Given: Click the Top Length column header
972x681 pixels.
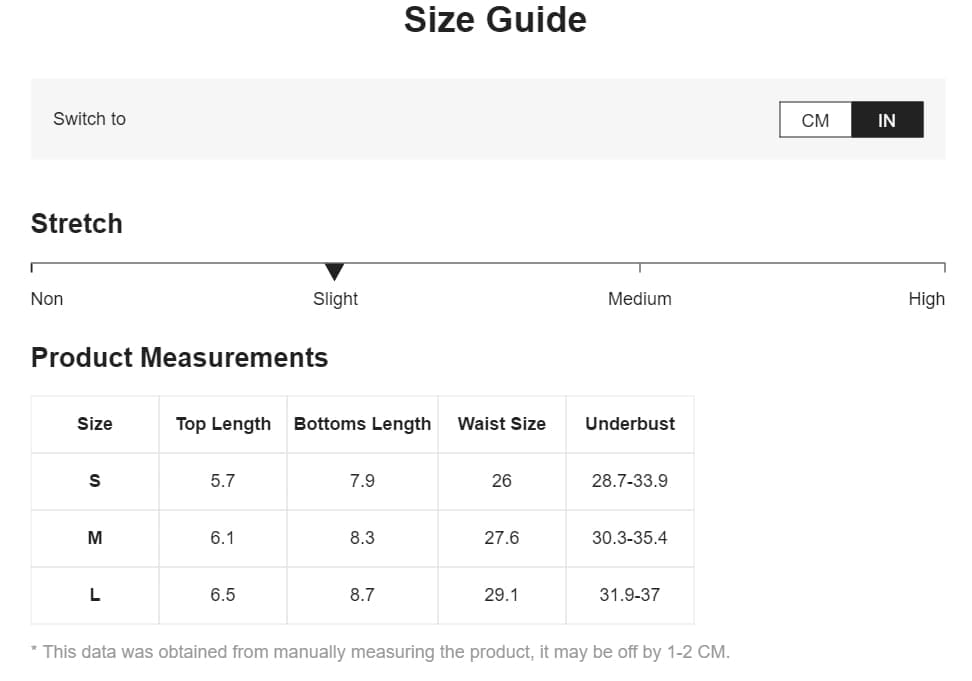Looking at the screenshot, I should click(223, 424).
